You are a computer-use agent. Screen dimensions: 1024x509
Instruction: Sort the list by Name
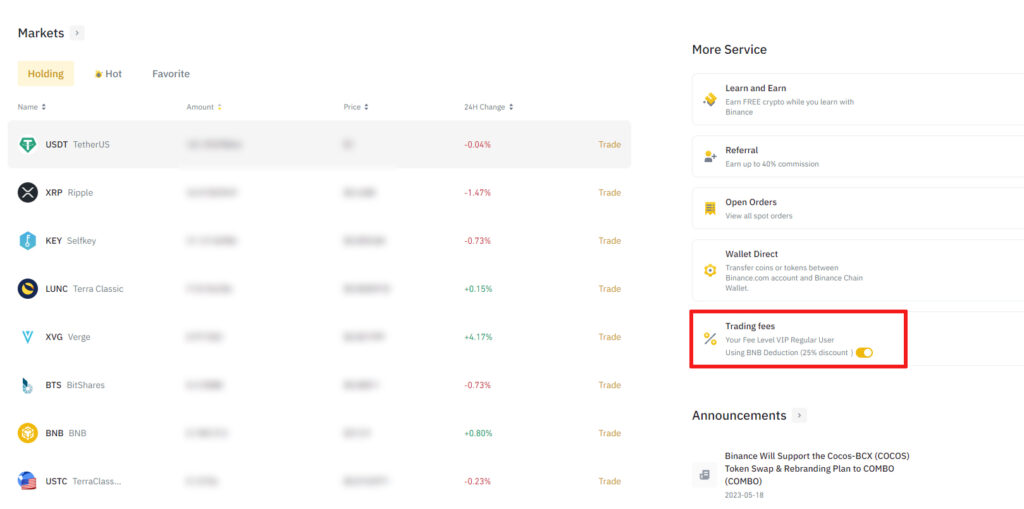click(x=31, y=107)
